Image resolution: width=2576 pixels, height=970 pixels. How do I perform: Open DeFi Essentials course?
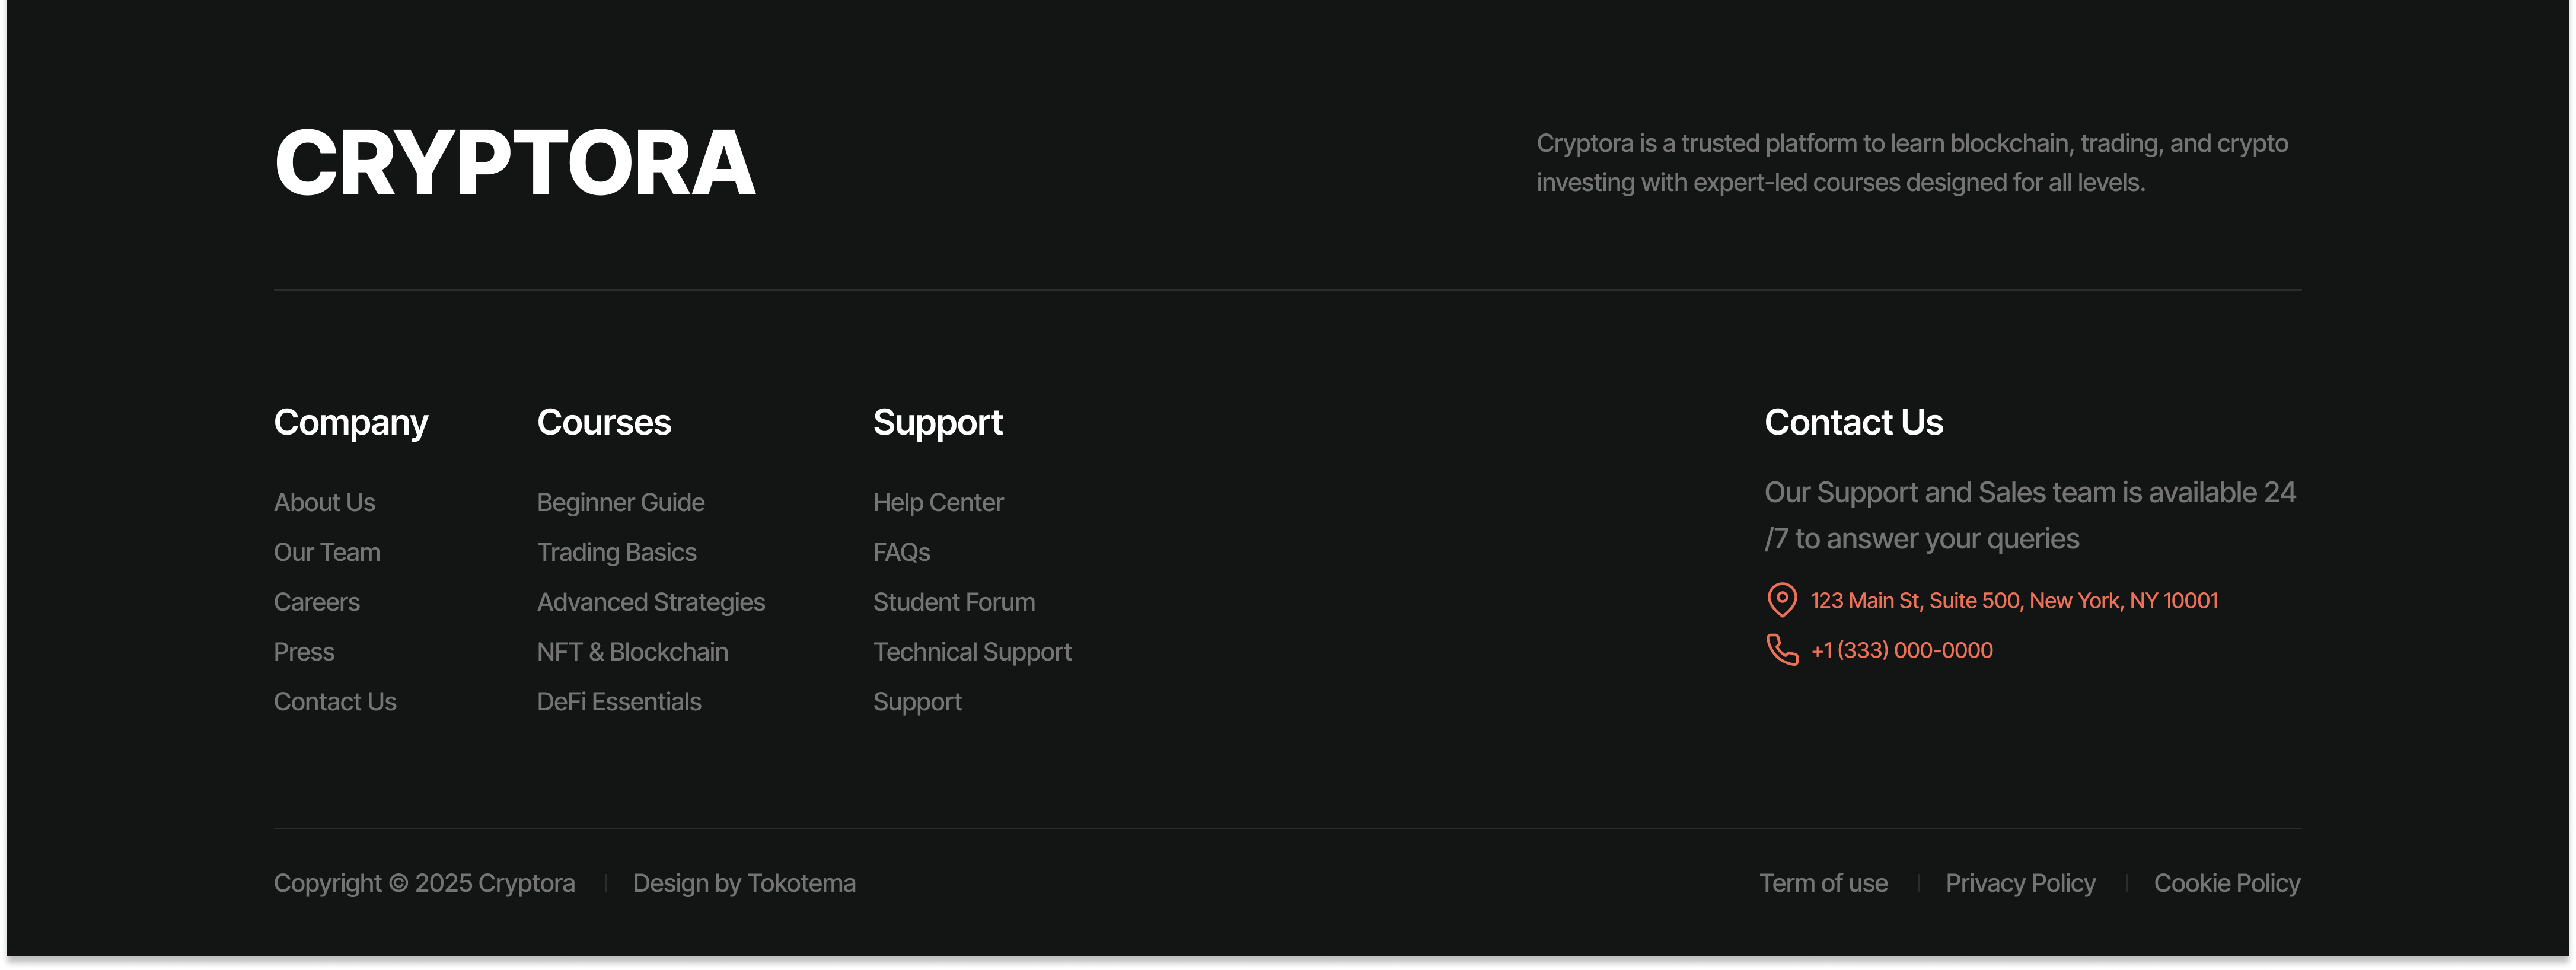click(x=618, y=702)
